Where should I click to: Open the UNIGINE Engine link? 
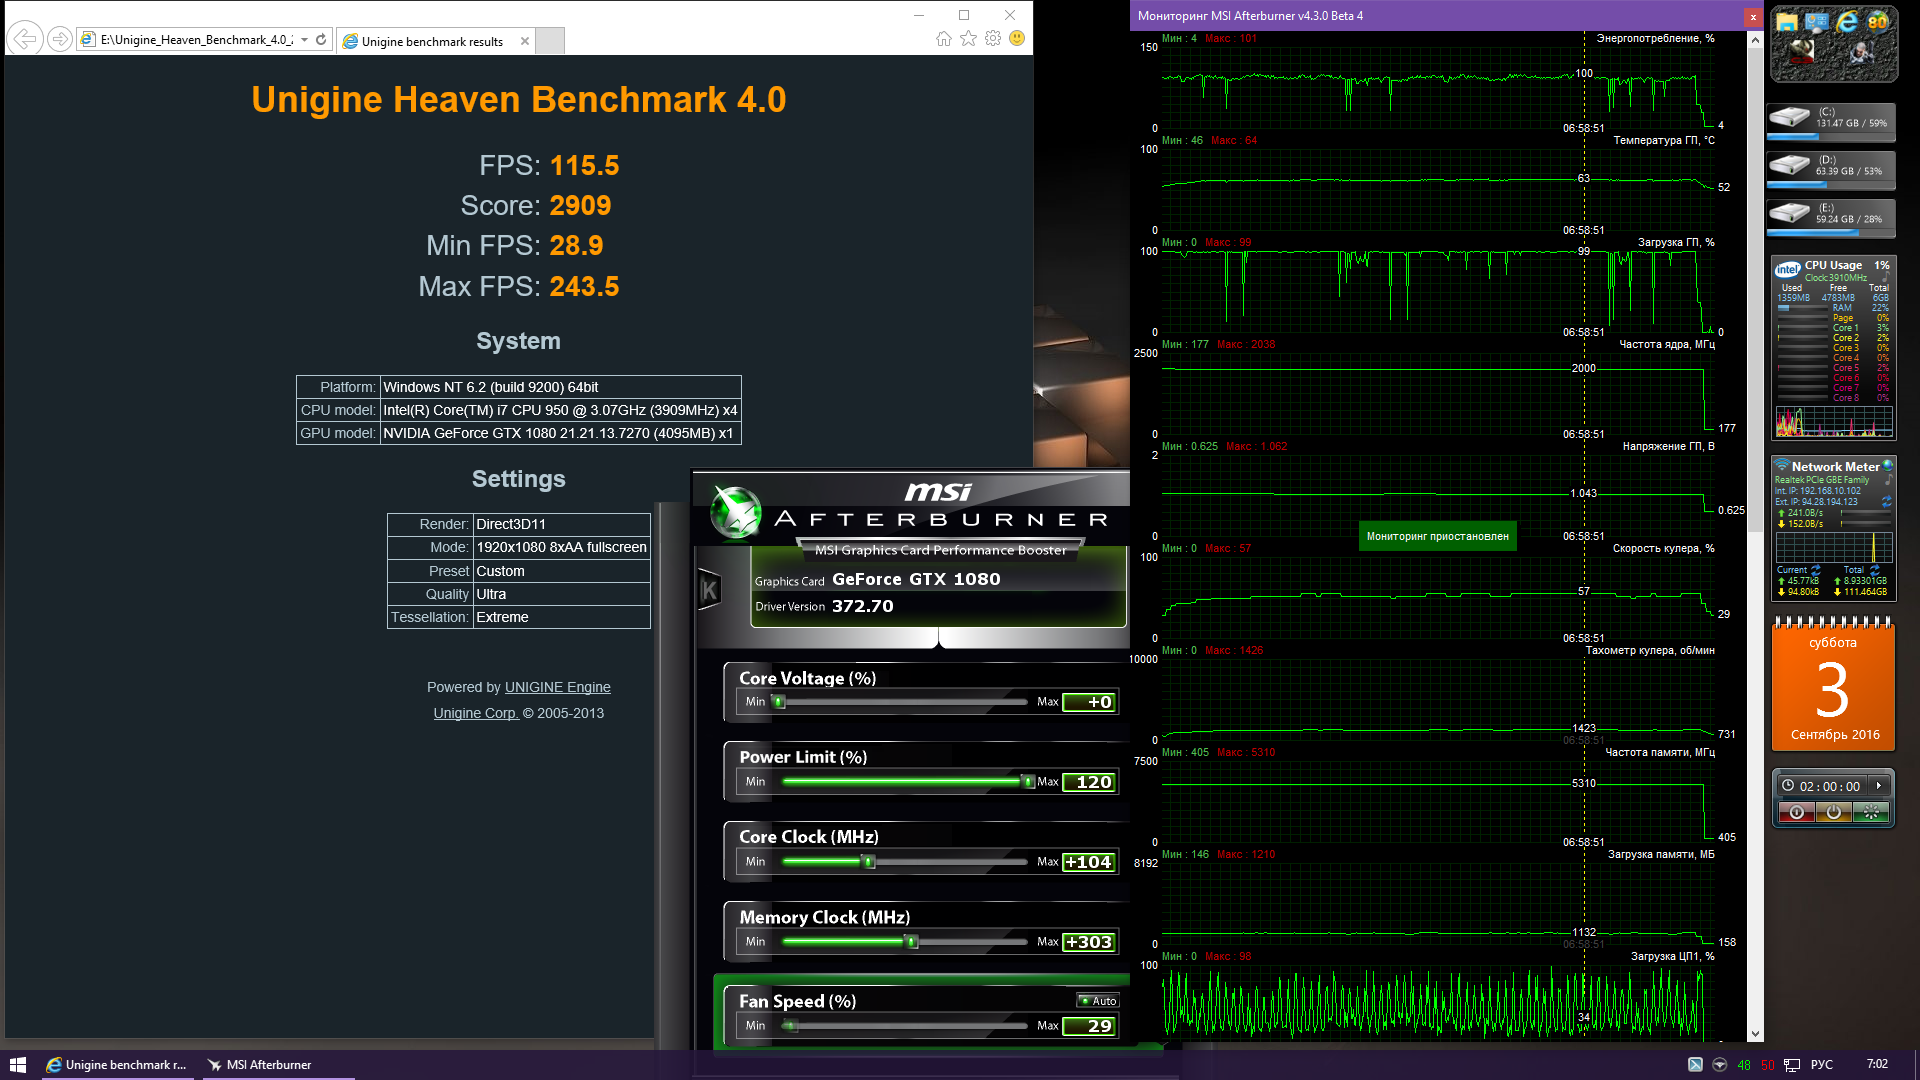click(x=557, y=687)
